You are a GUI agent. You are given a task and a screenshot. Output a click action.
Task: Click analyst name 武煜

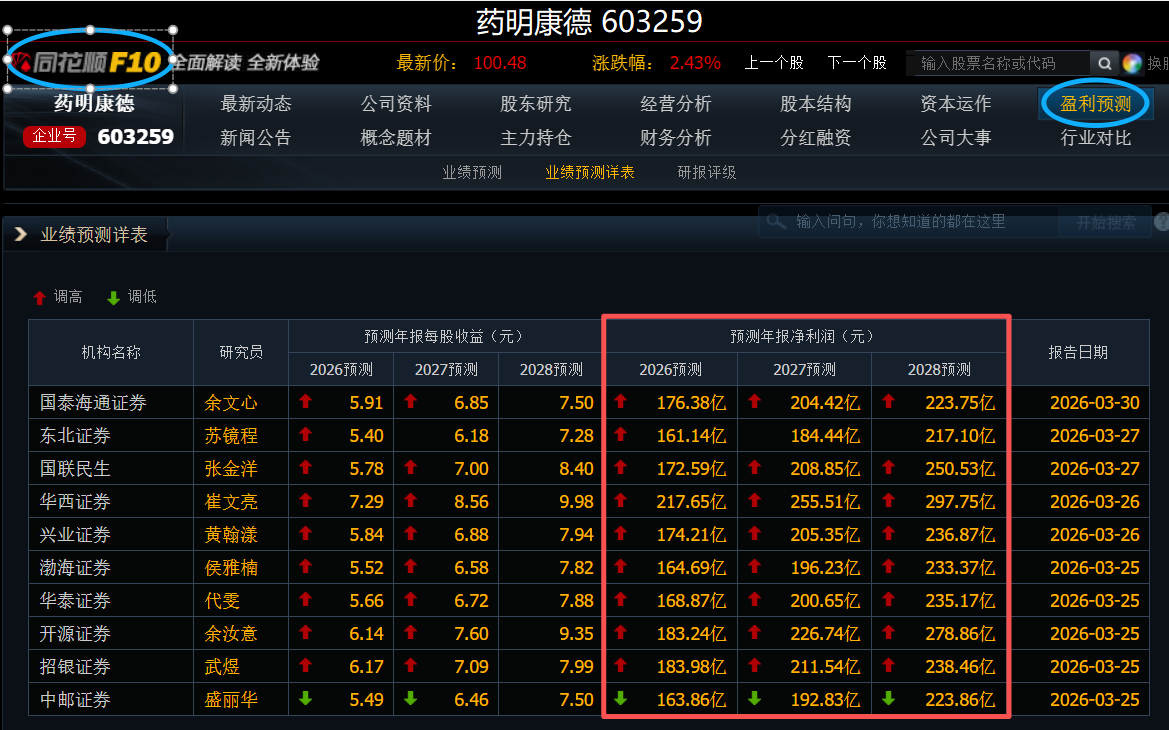(x=222, y=667)
